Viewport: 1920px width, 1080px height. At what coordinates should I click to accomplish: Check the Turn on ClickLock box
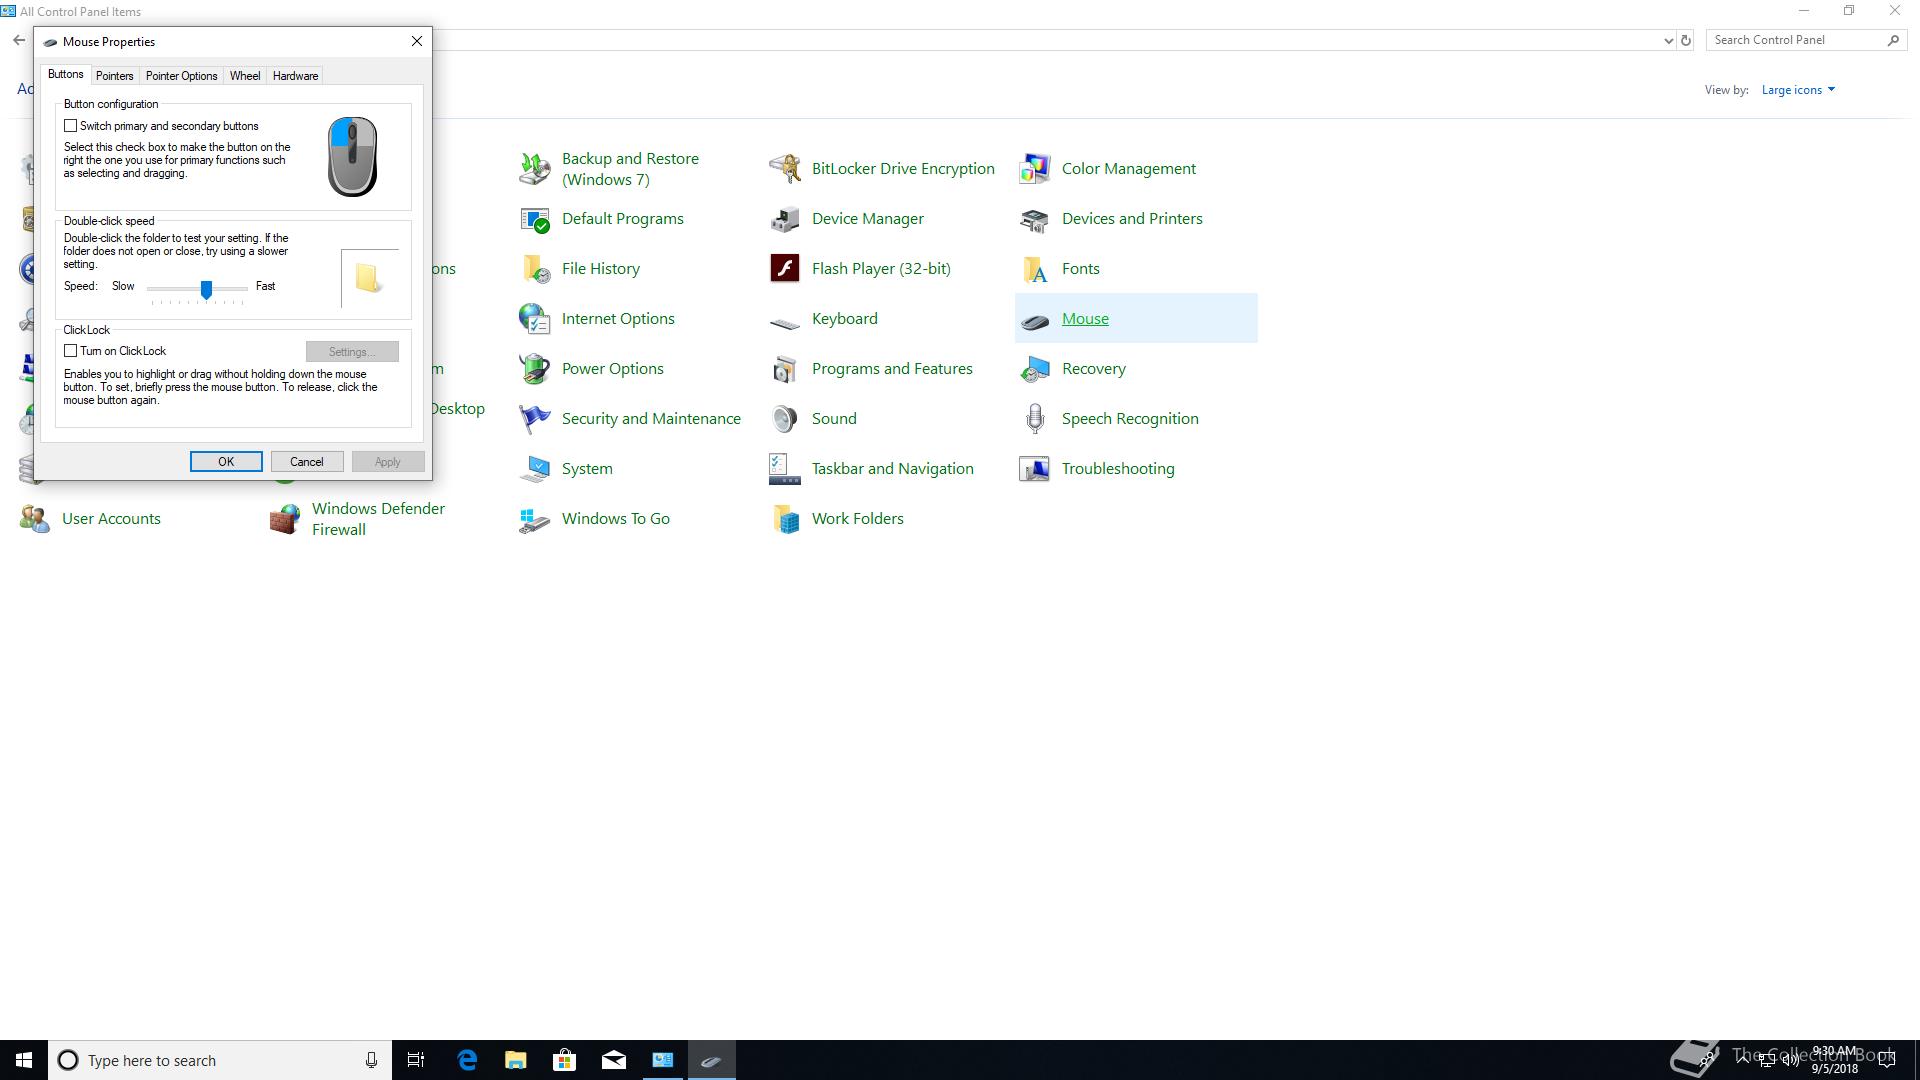(x=71, y=351)
